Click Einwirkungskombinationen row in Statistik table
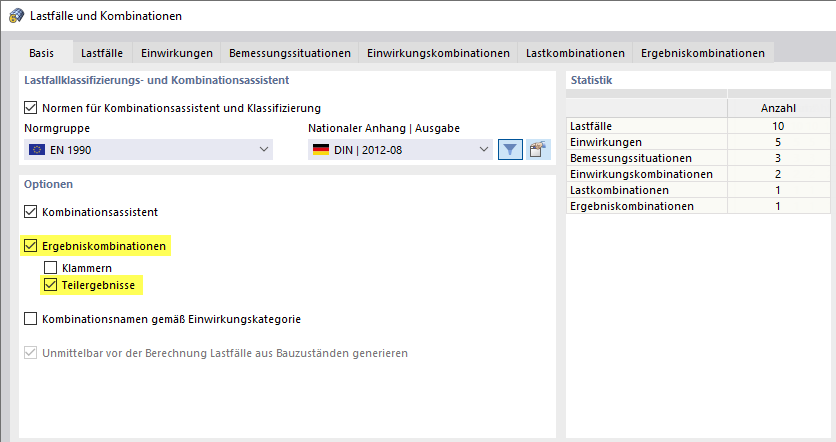Screen dimensions: 836x442 click(x=698, y=174)
